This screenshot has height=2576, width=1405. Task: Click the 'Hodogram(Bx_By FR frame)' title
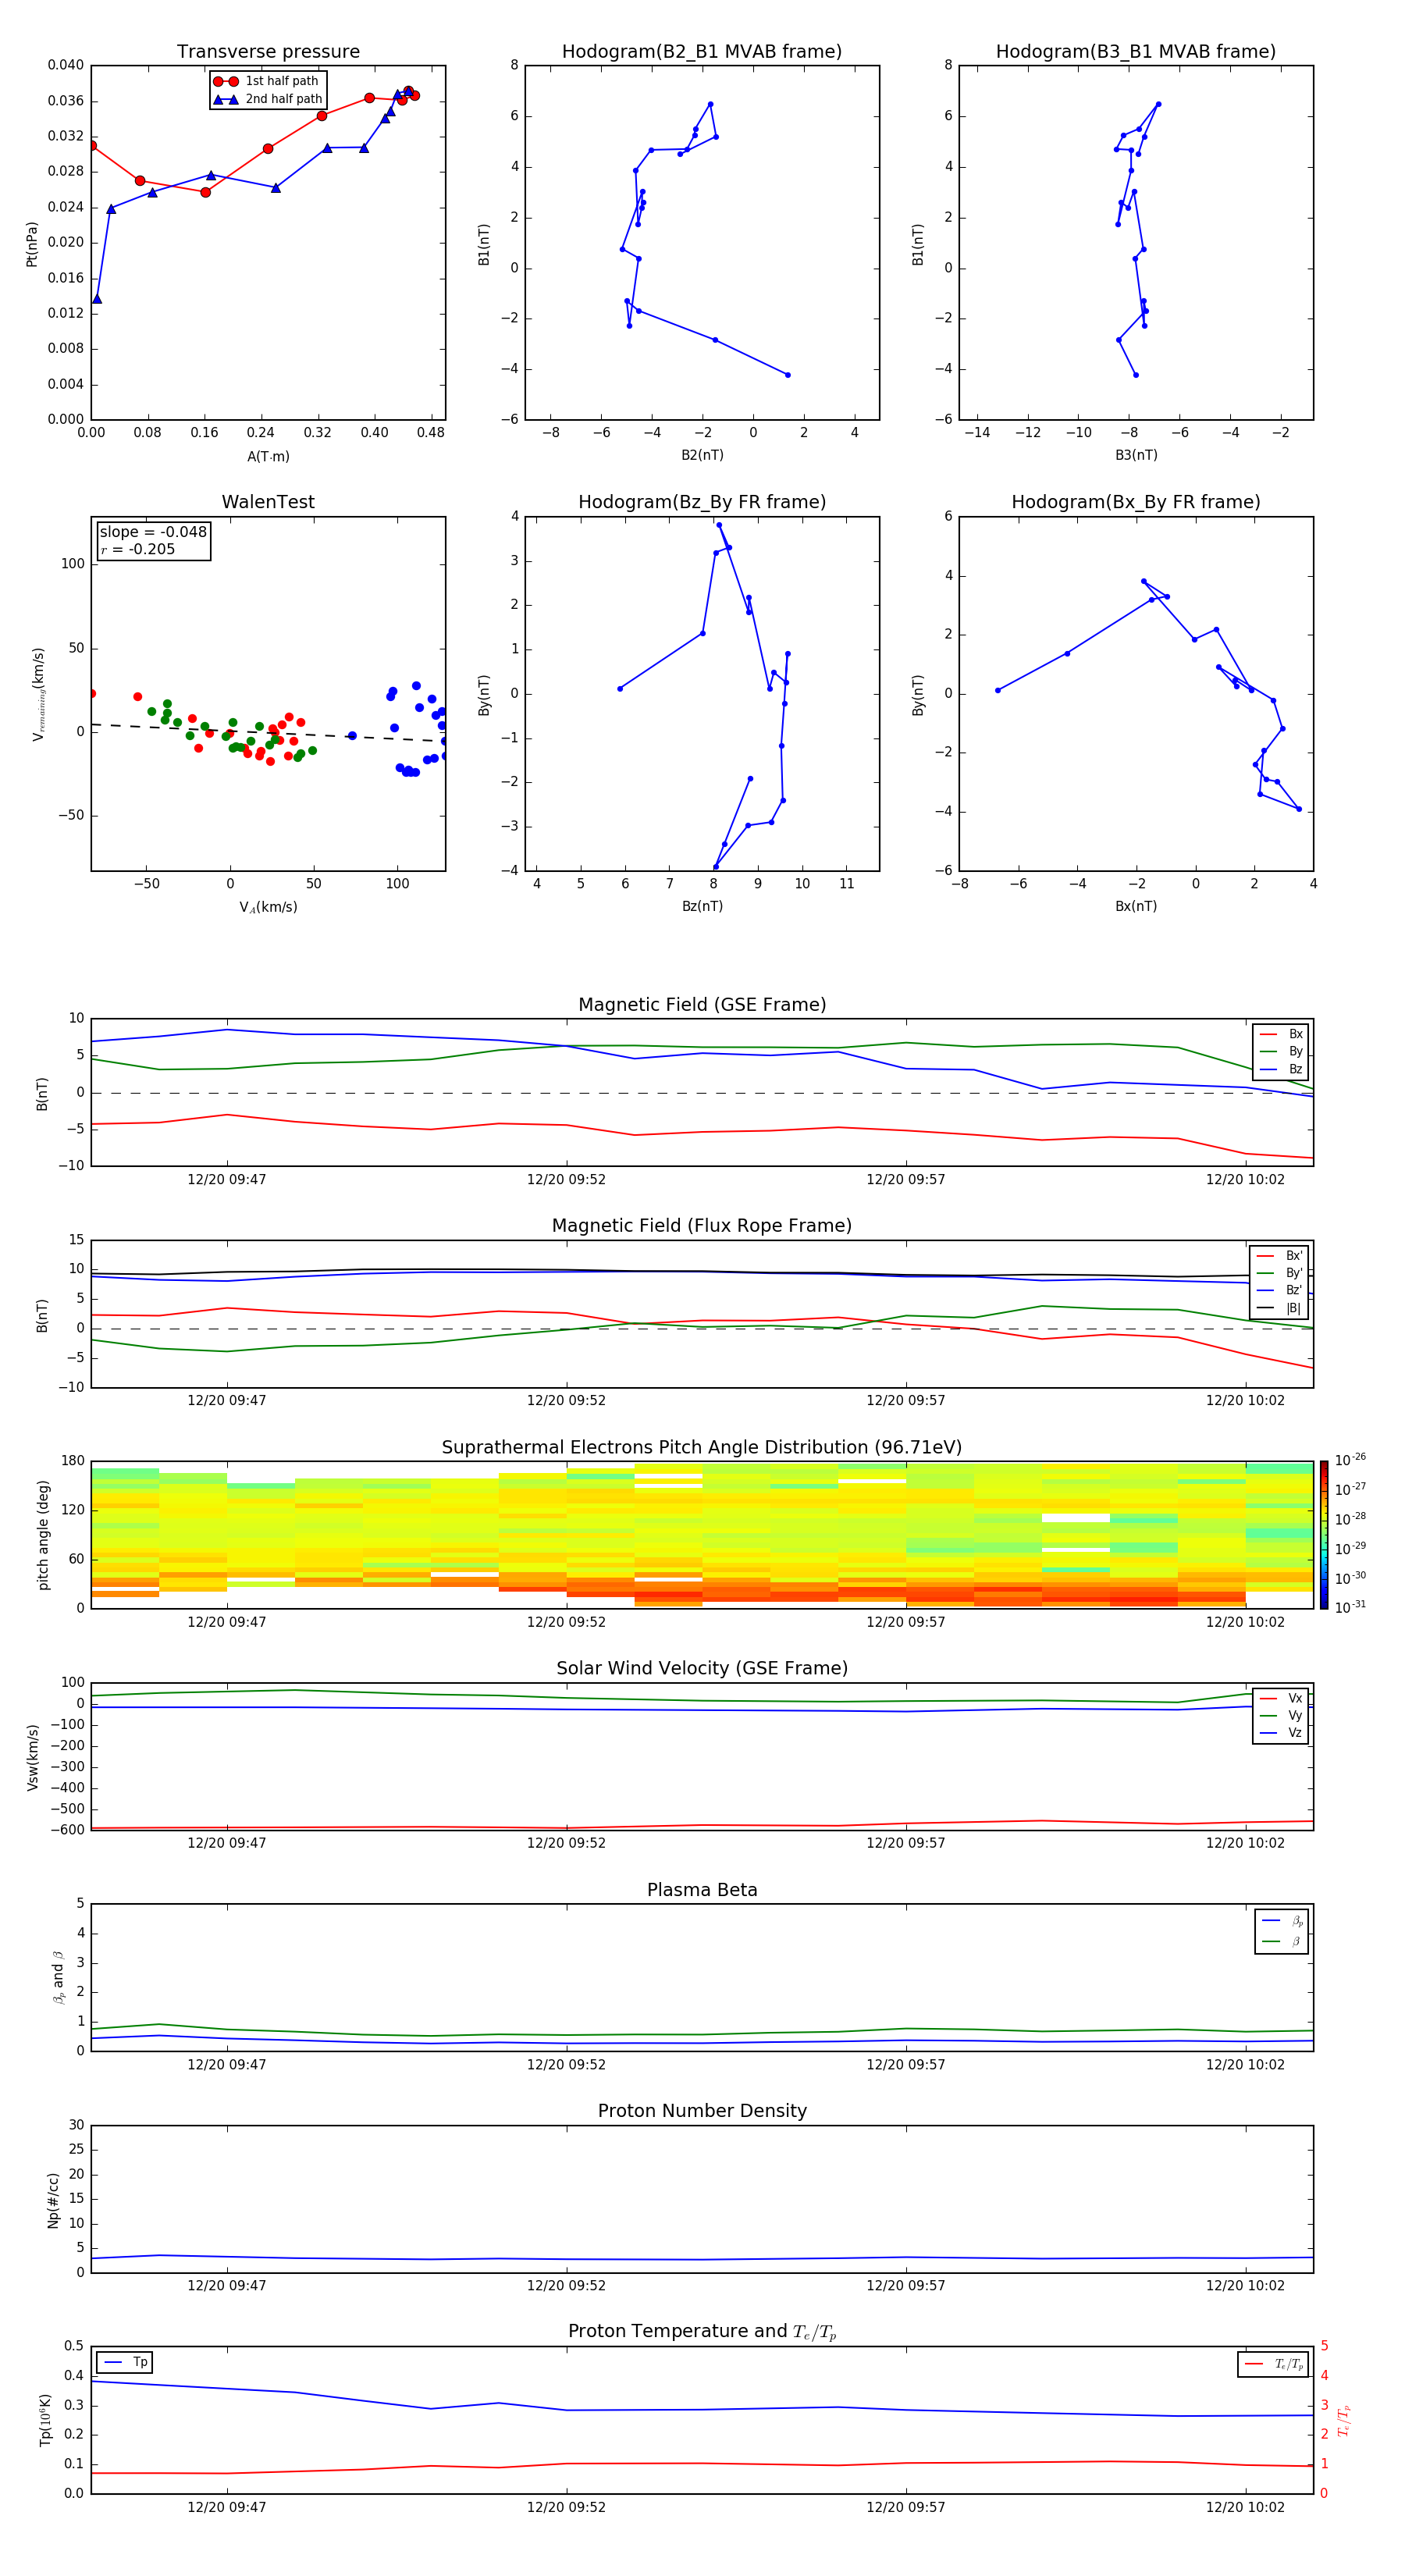point(1136,502)
